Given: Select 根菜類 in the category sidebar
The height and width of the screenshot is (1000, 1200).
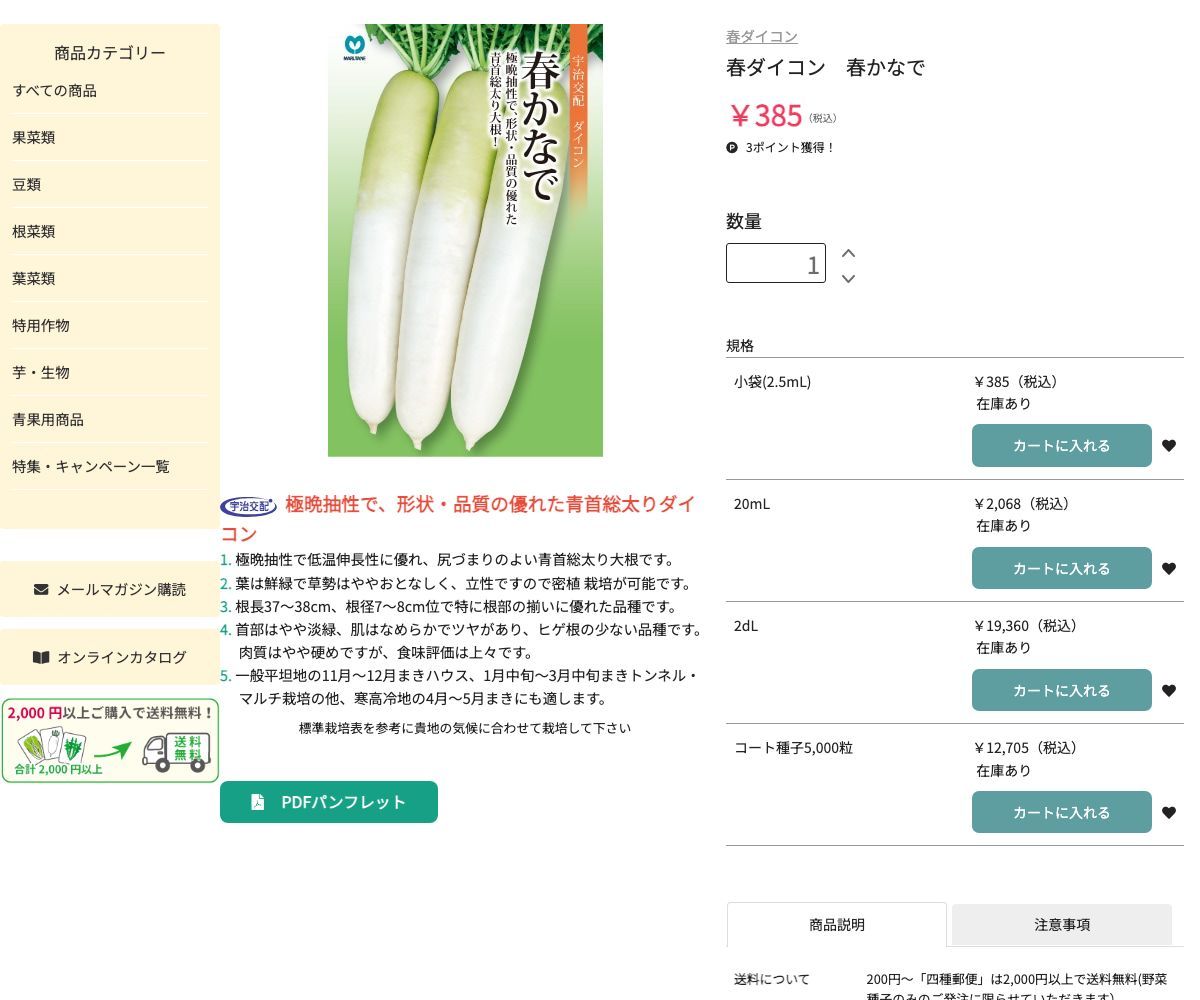Looking at the screenshot, I should [33, 231].
